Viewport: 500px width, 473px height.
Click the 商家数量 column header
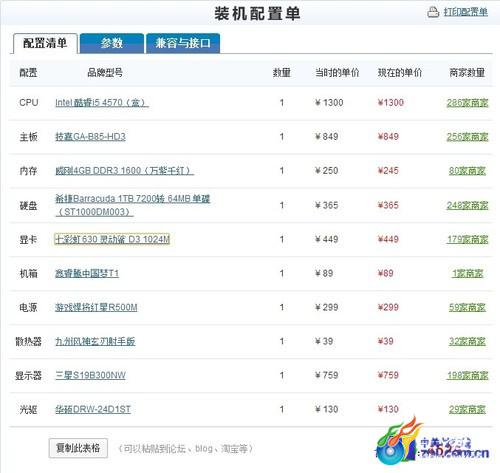click(467, 72)
